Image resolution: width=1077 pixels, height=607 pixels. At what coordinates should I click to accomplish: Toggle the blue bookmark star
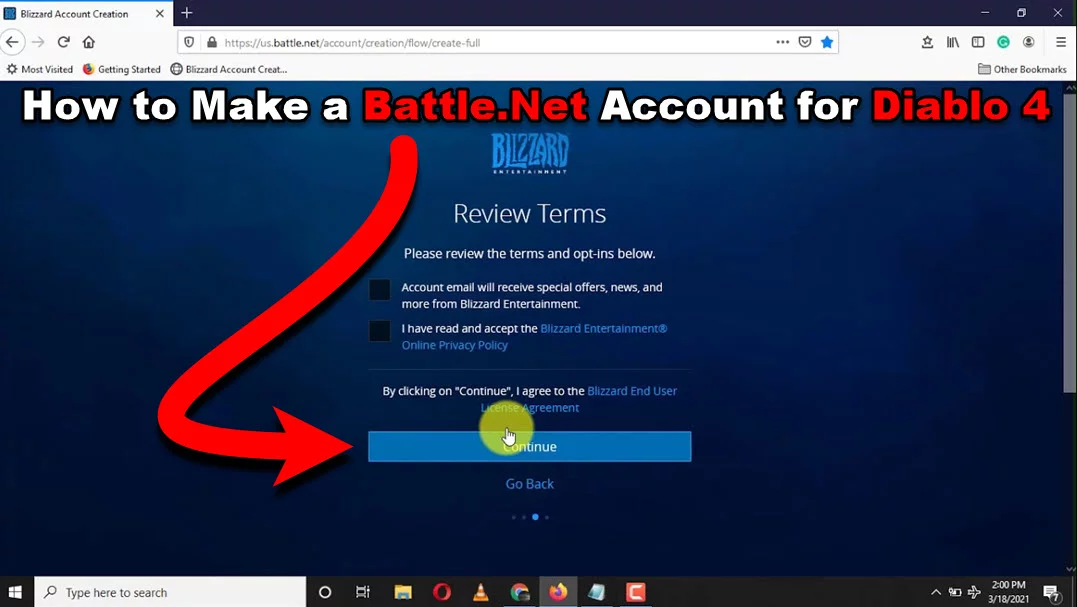827,43
